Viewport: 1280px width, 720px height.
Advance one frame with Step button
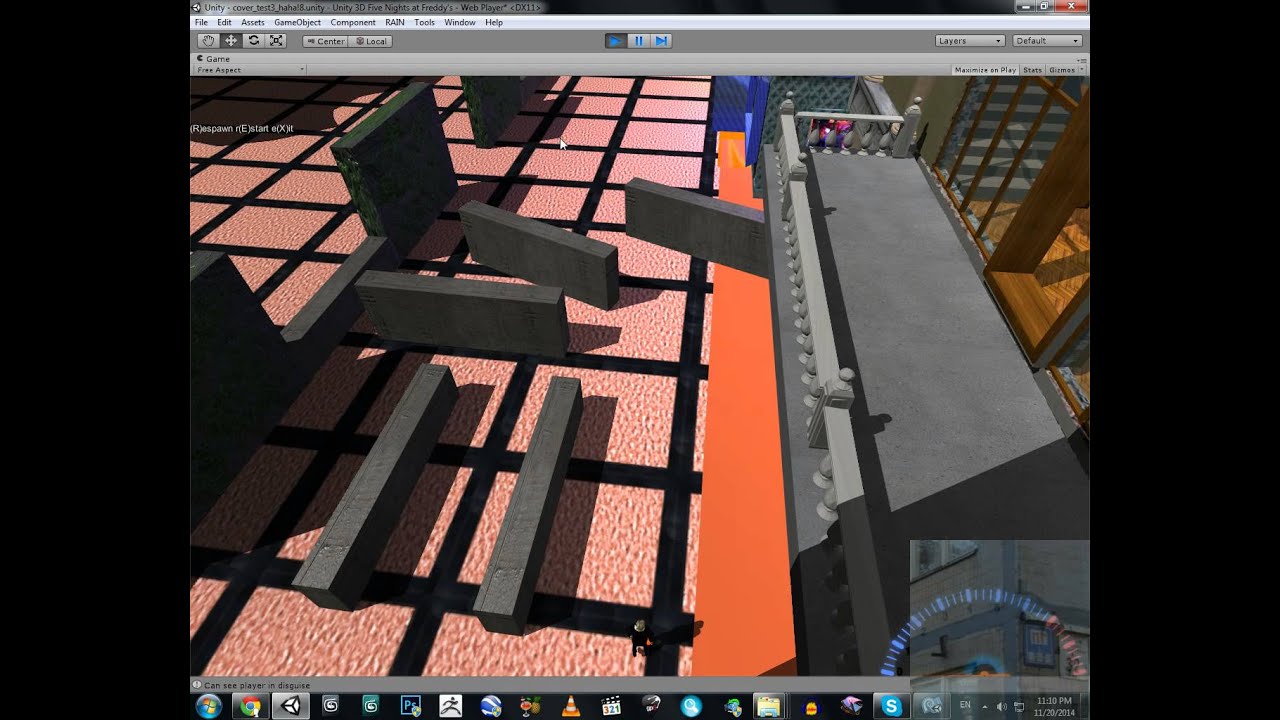tap(661, 41)
